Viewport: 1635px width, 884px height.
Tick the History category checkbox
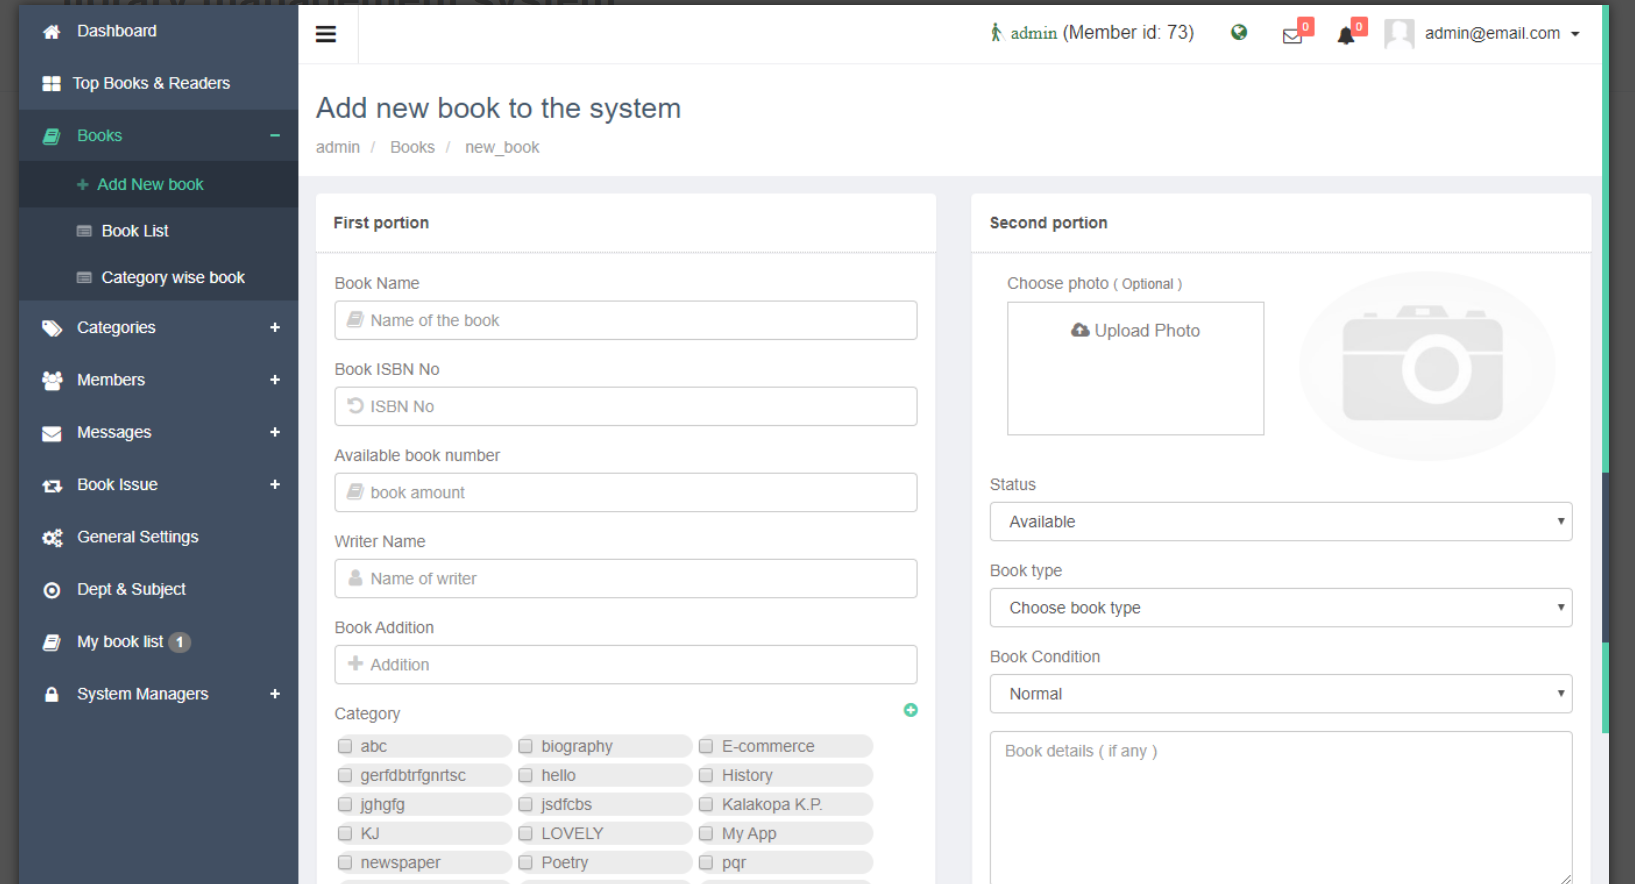click(706, 775)
